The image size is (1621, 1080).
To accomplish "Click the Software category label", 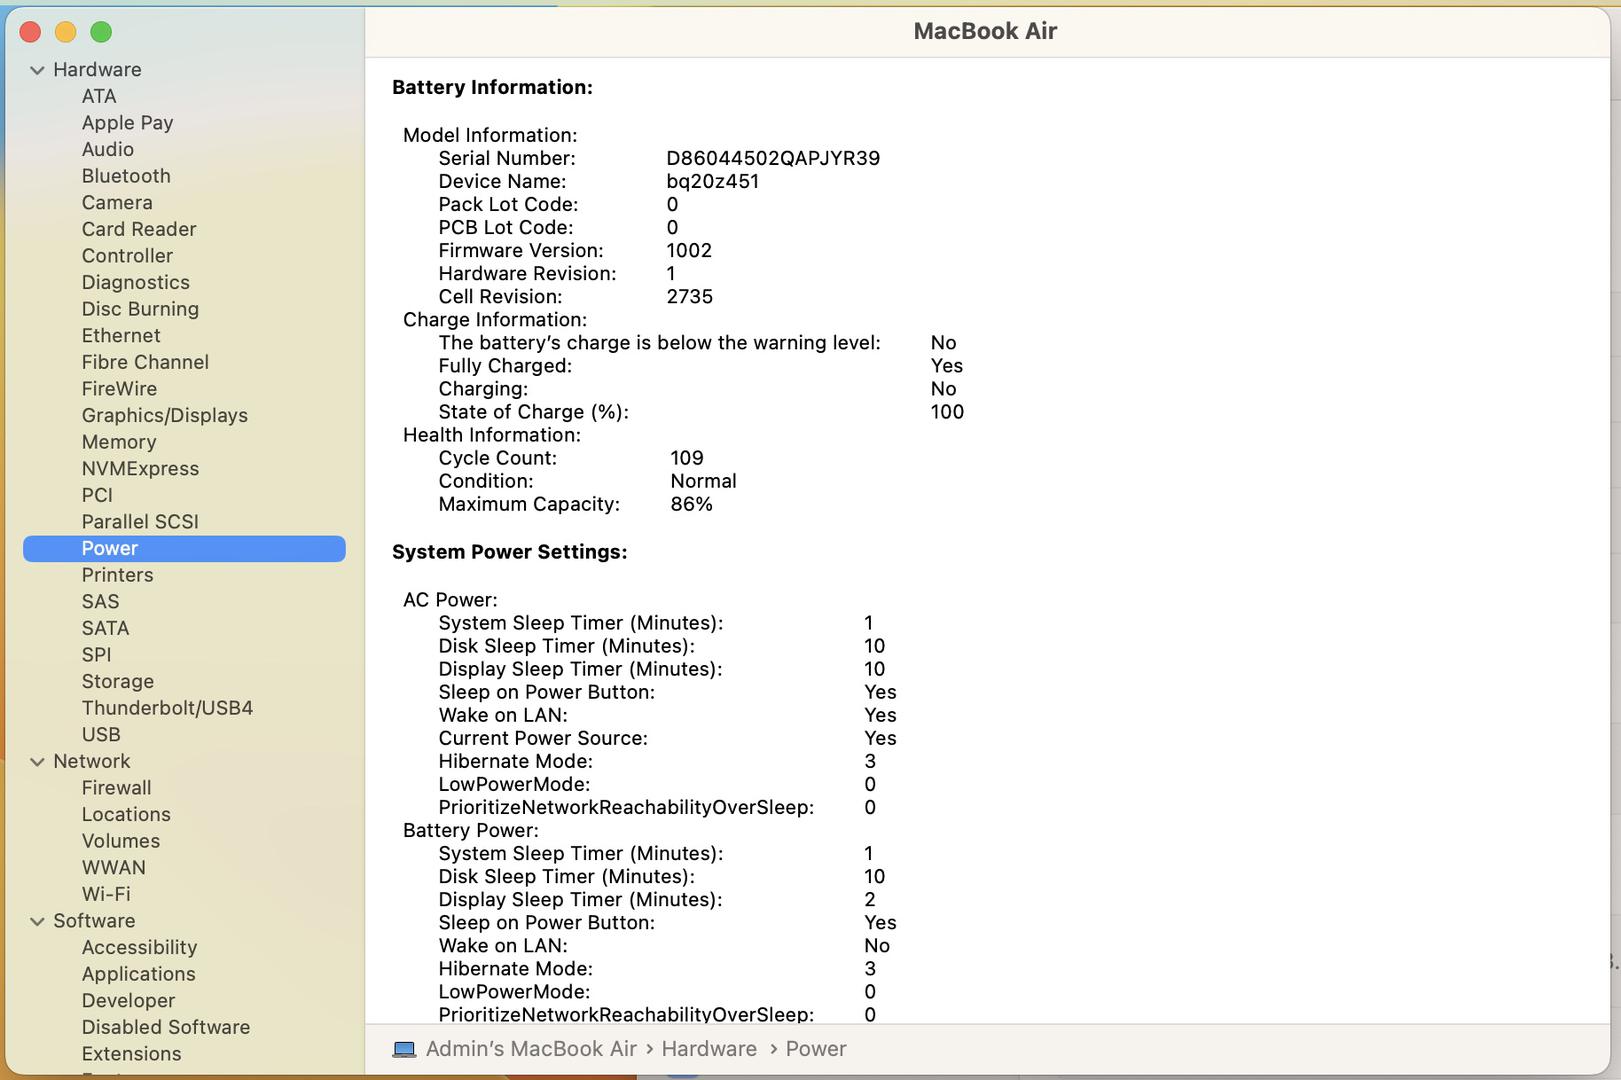I will click(x=94, y=921).
